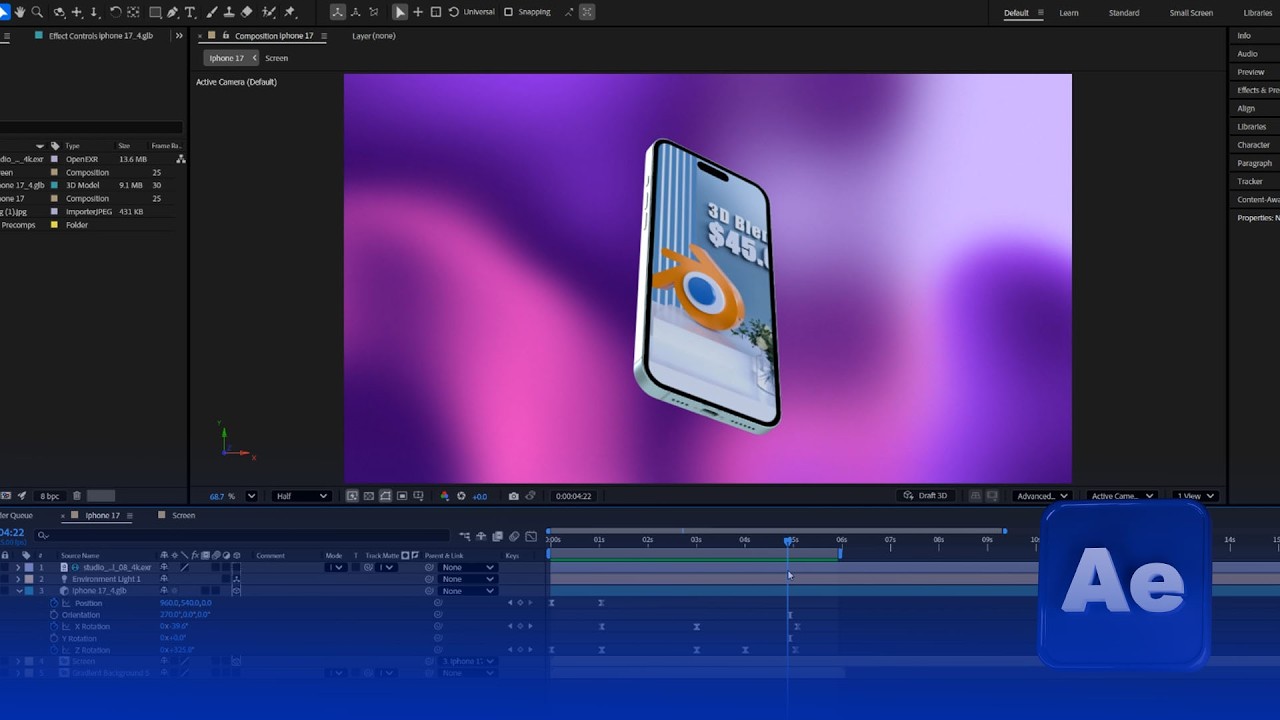This screenshot has width=1280, height=720.
Task: Select the Brush tool
Action: [x=212, y=12]
